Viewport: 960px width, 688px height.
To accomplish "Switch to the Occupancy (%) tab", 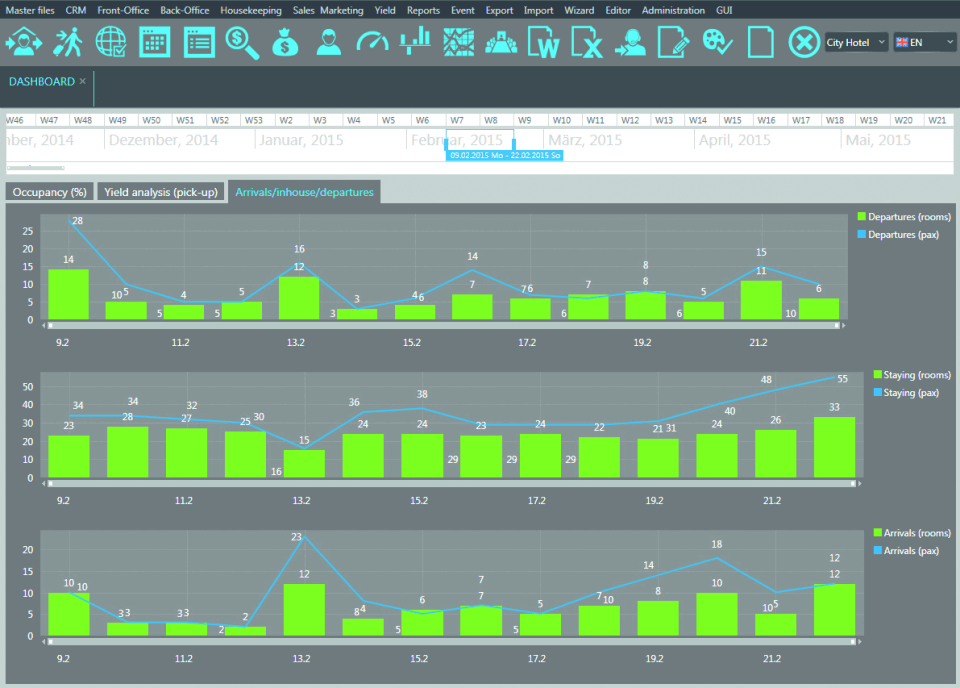I will pyautogui.click(x=49, y=192).
